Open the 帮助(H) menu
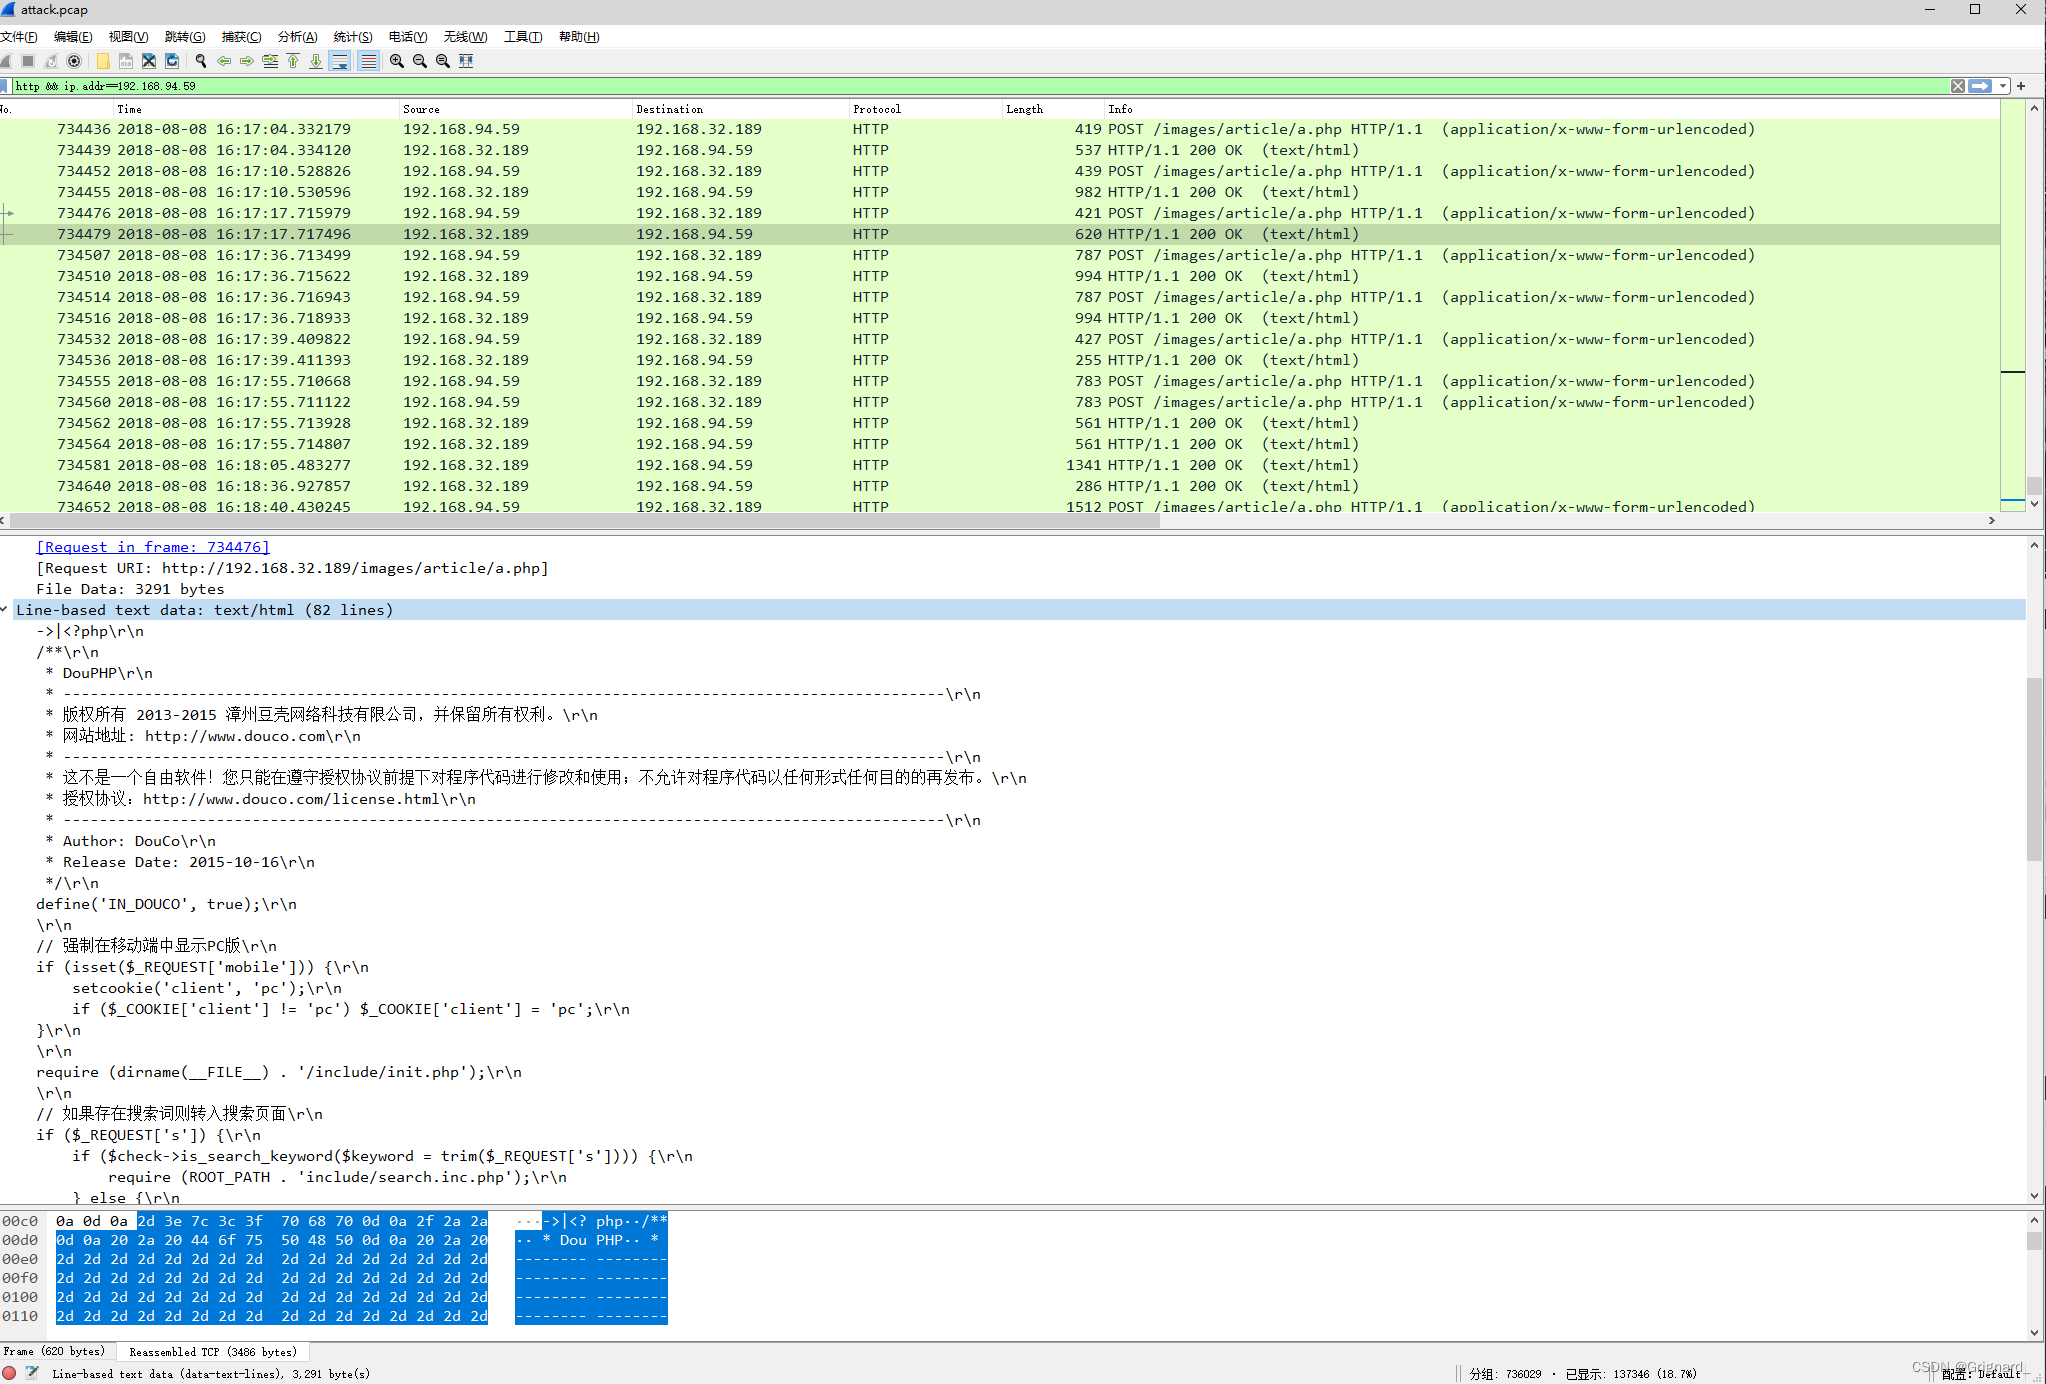The width and height of the screenshot is (2046, 1384). pos(579,37)
